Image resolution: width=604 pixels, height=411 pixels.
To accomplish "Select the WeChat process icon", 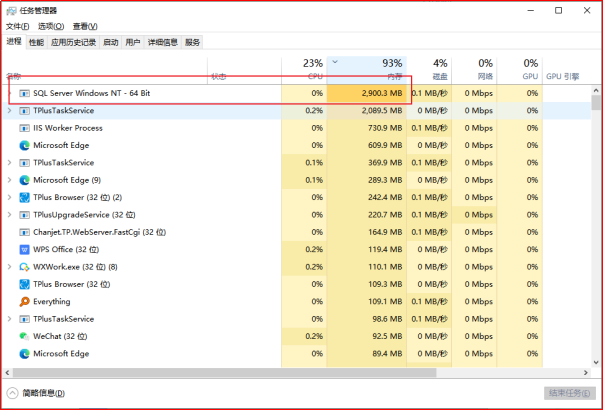I will 24,336.
